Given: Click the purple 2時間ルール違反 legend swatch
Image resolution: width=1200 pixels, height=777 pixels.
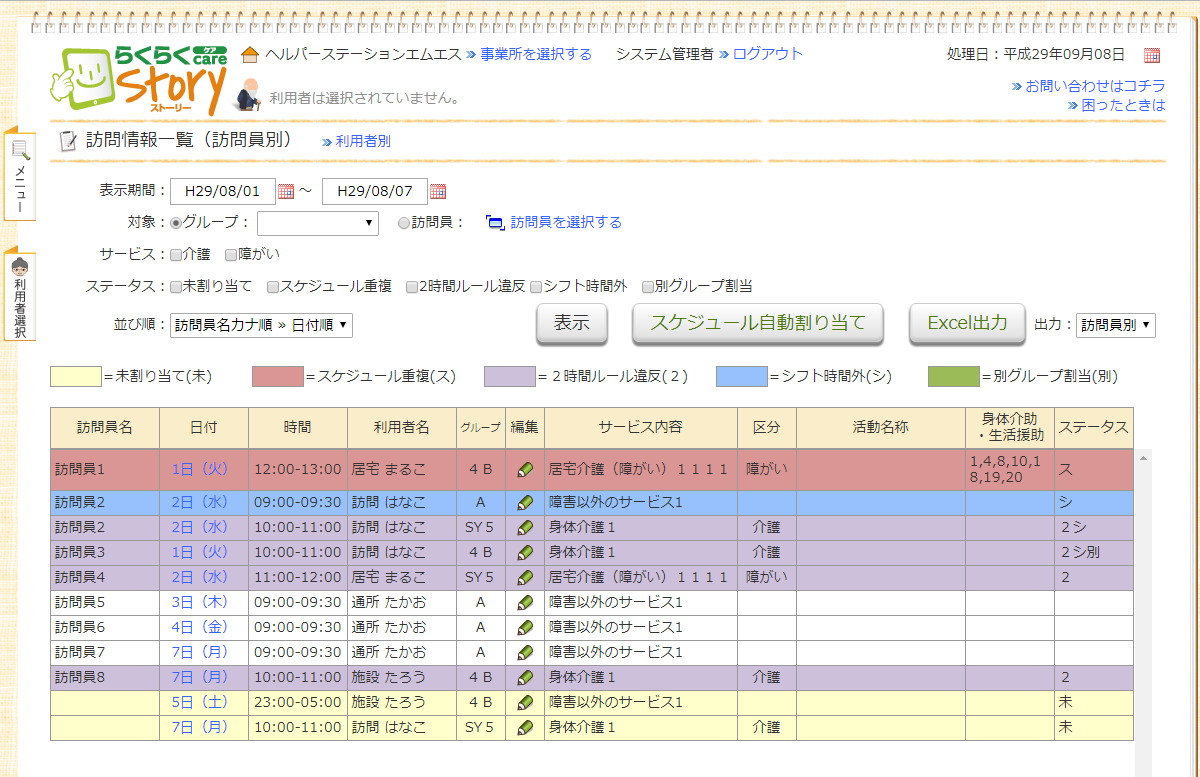Looking at the screenshot, I should [x=510, y=377].
